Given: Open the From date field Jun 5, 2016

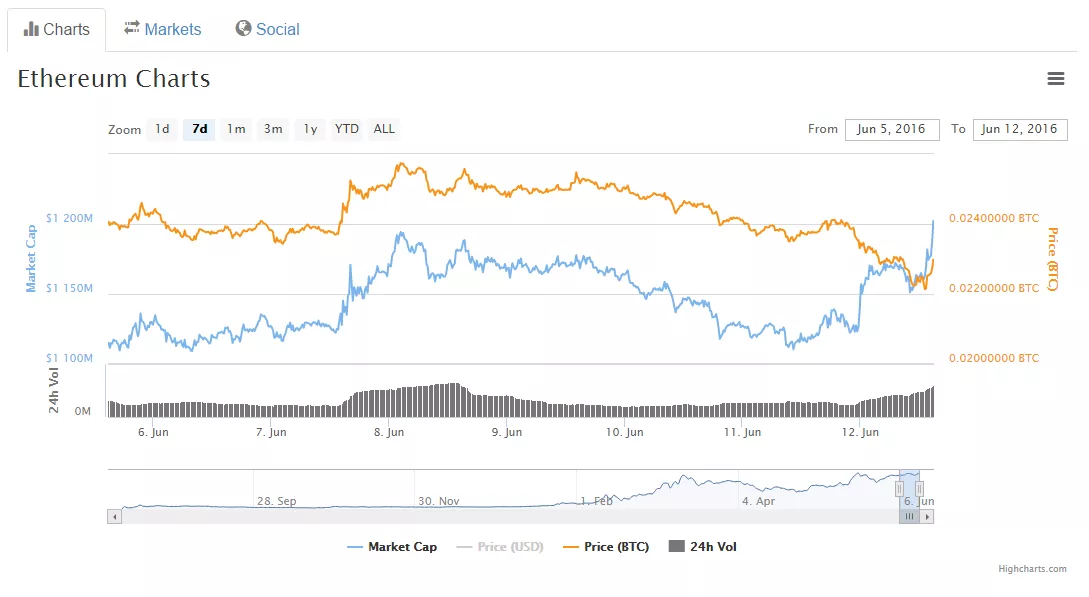Looking at the screenshot, I should (x=892, y=129).
